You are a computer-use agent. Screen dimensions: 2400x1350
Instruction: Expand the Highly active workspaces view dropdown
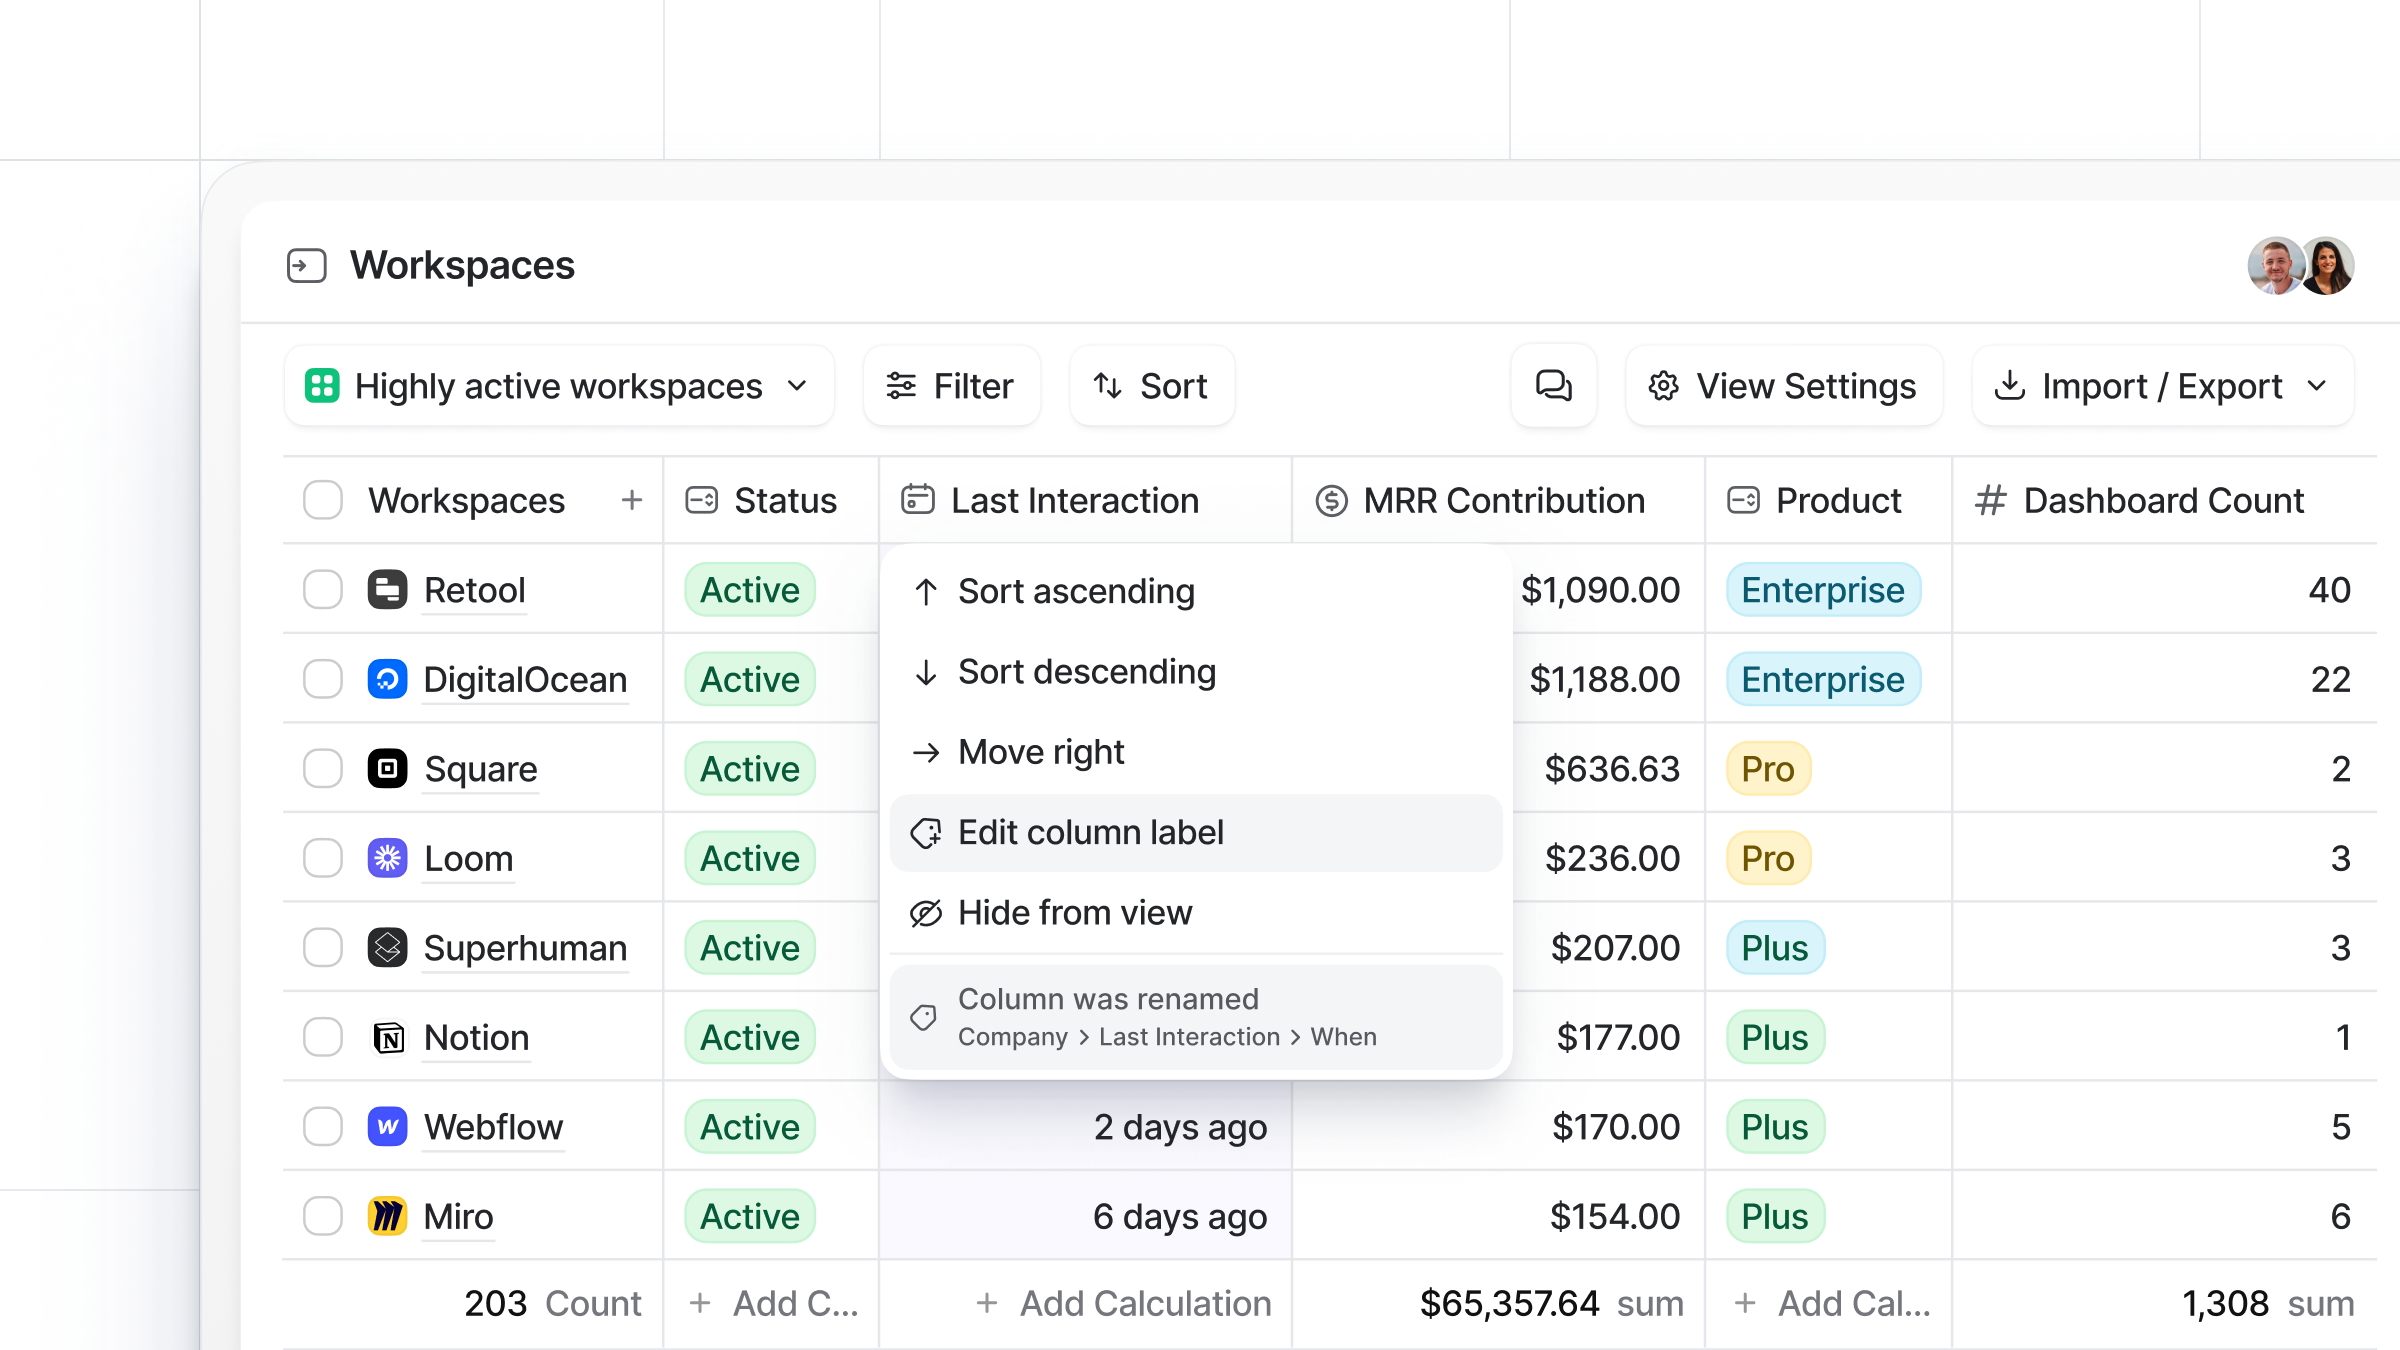coord(558,386)
